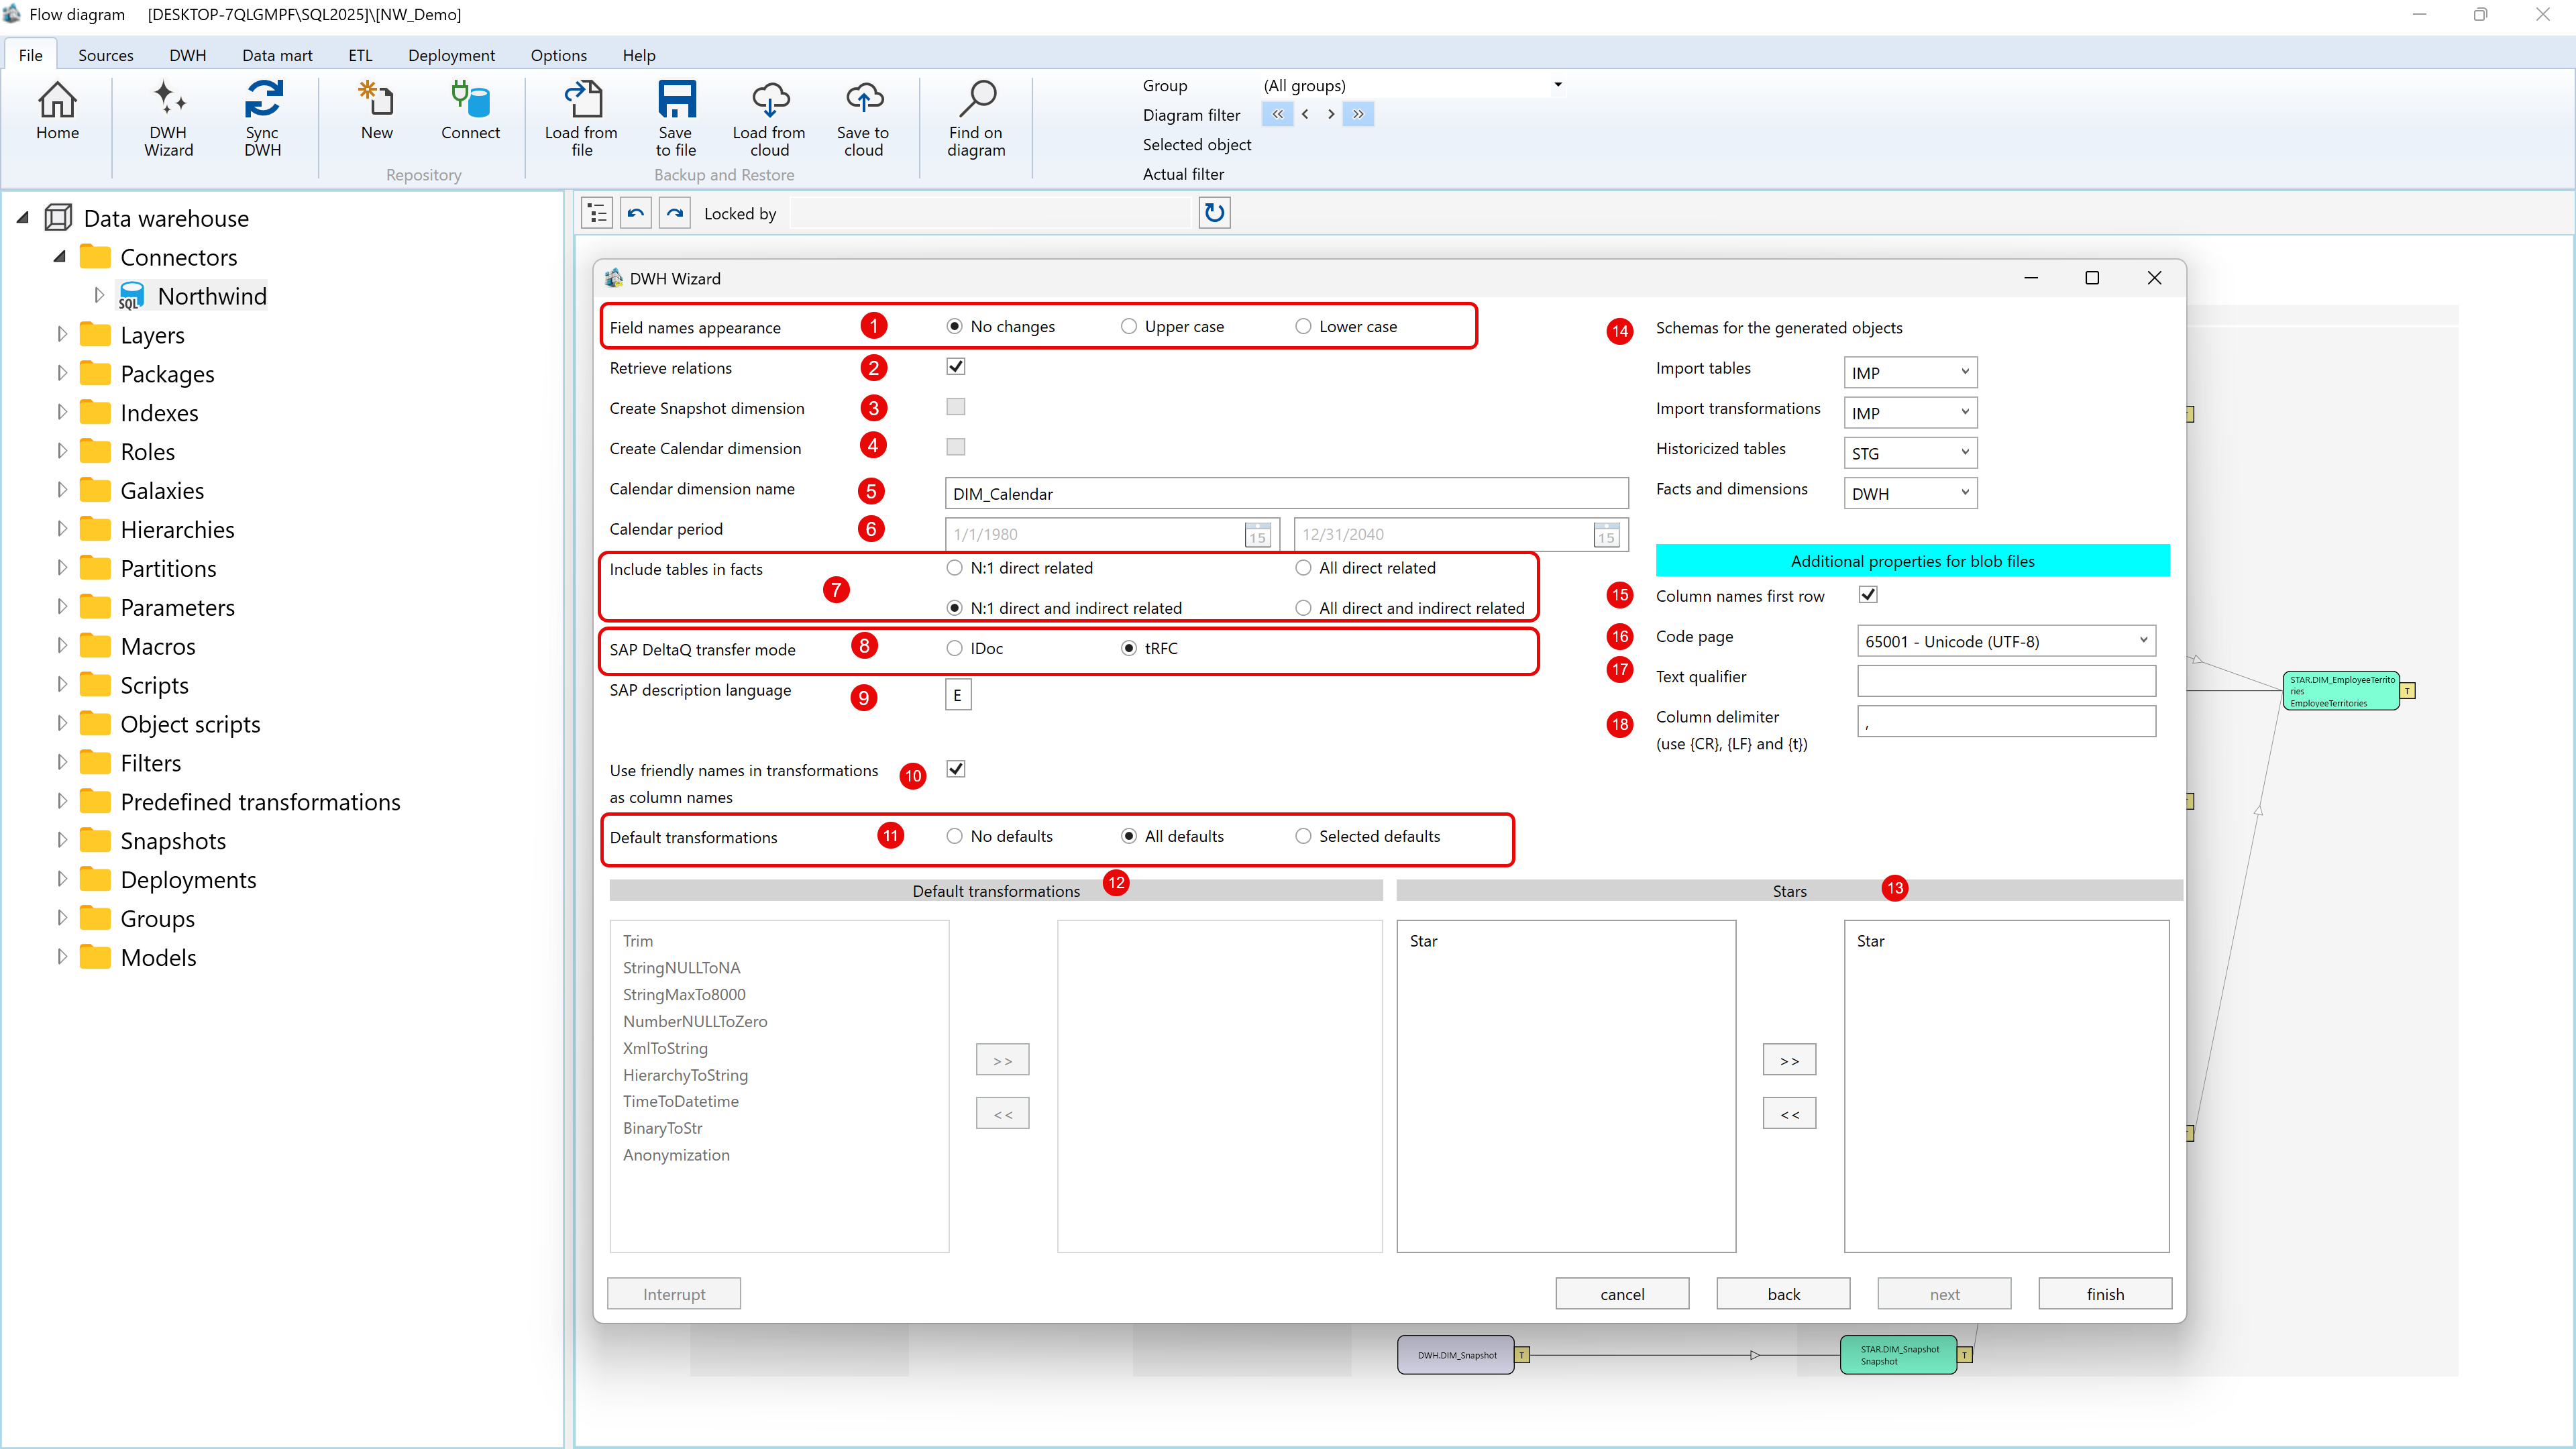The image size is (2576, 1449).
Task: Click the DWH.DIM_Snapshot diagram node
Action: [x=1456, y=1355]
